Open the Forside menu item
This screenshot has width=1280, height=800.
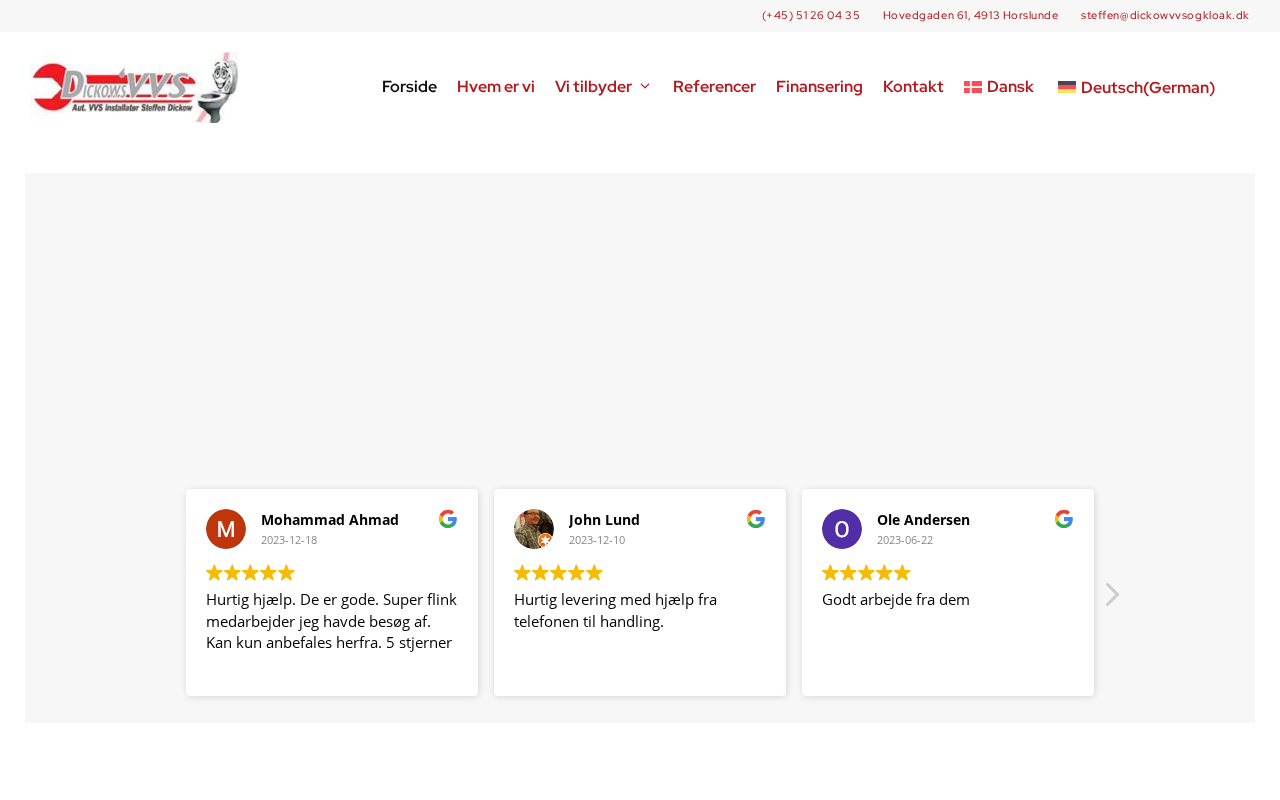tap(409, 87)
